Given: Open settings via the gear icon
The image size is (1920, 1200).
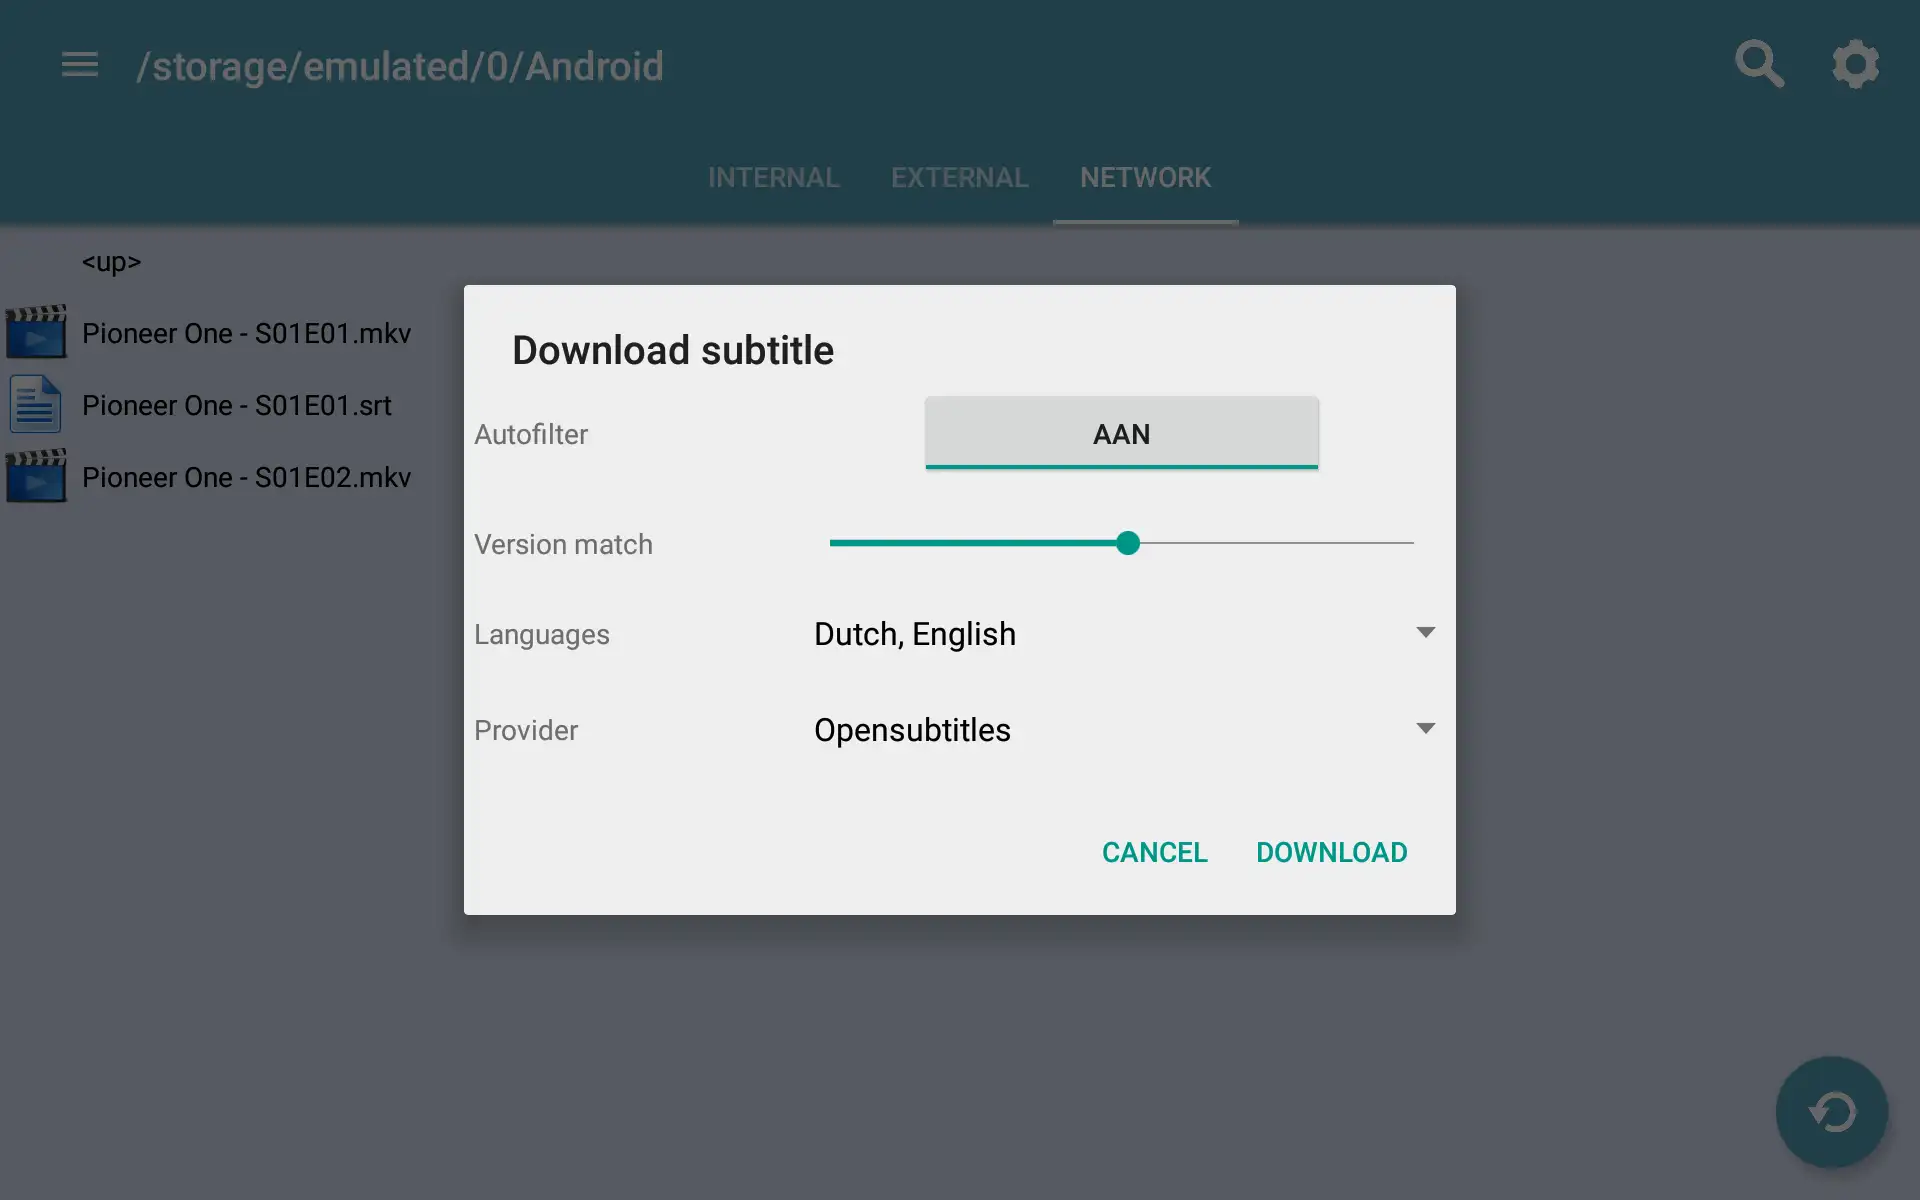Looking at the screenshot, I should pyautogui.click(x=1855, y=65).
